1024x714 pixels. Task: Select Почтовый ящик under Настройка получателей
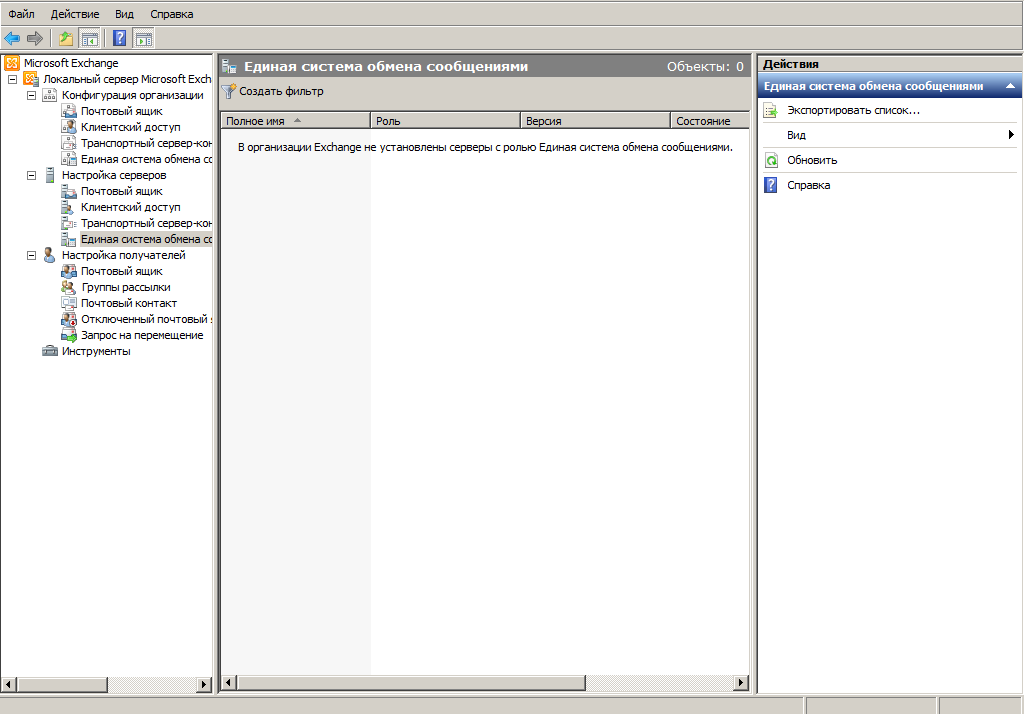pos(121,271)
